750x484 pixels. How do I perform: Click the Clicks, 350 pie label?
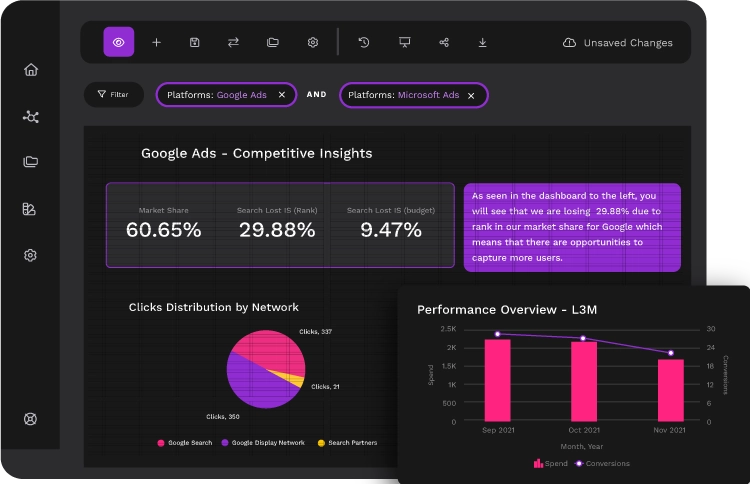(x=223, y=417)
